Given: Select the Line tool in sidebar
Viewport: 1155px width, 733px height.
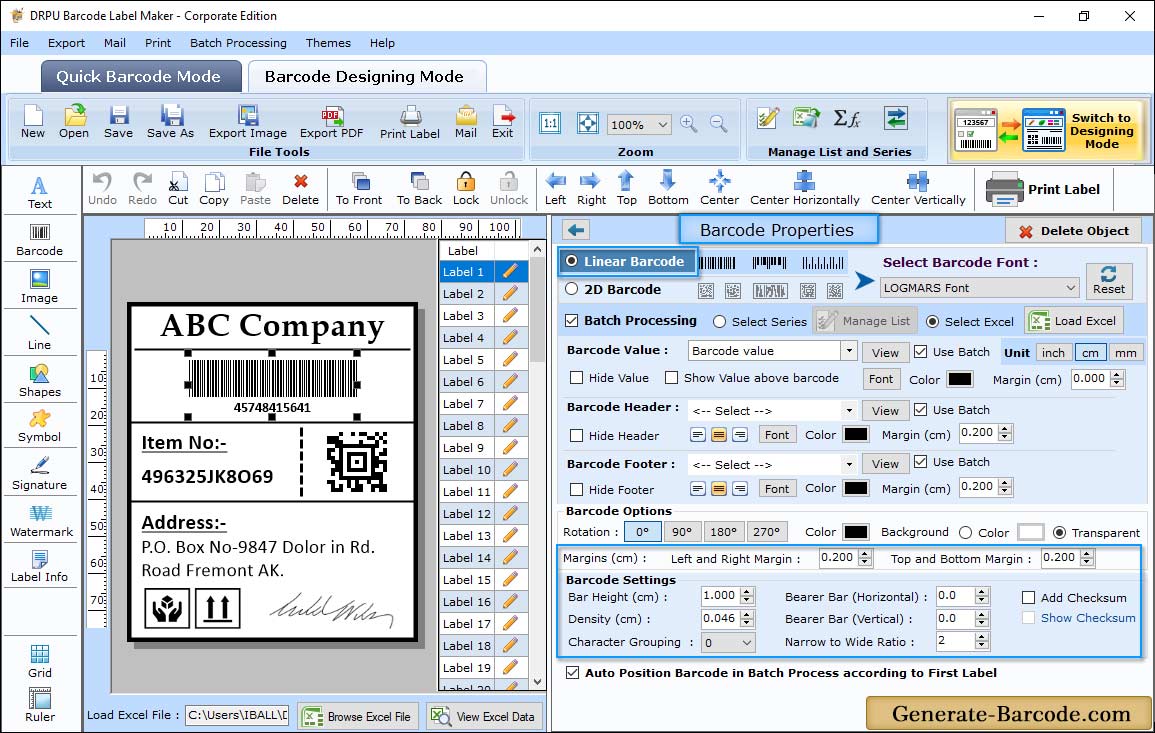Looking at the screenshot, I should pos(40,334).
